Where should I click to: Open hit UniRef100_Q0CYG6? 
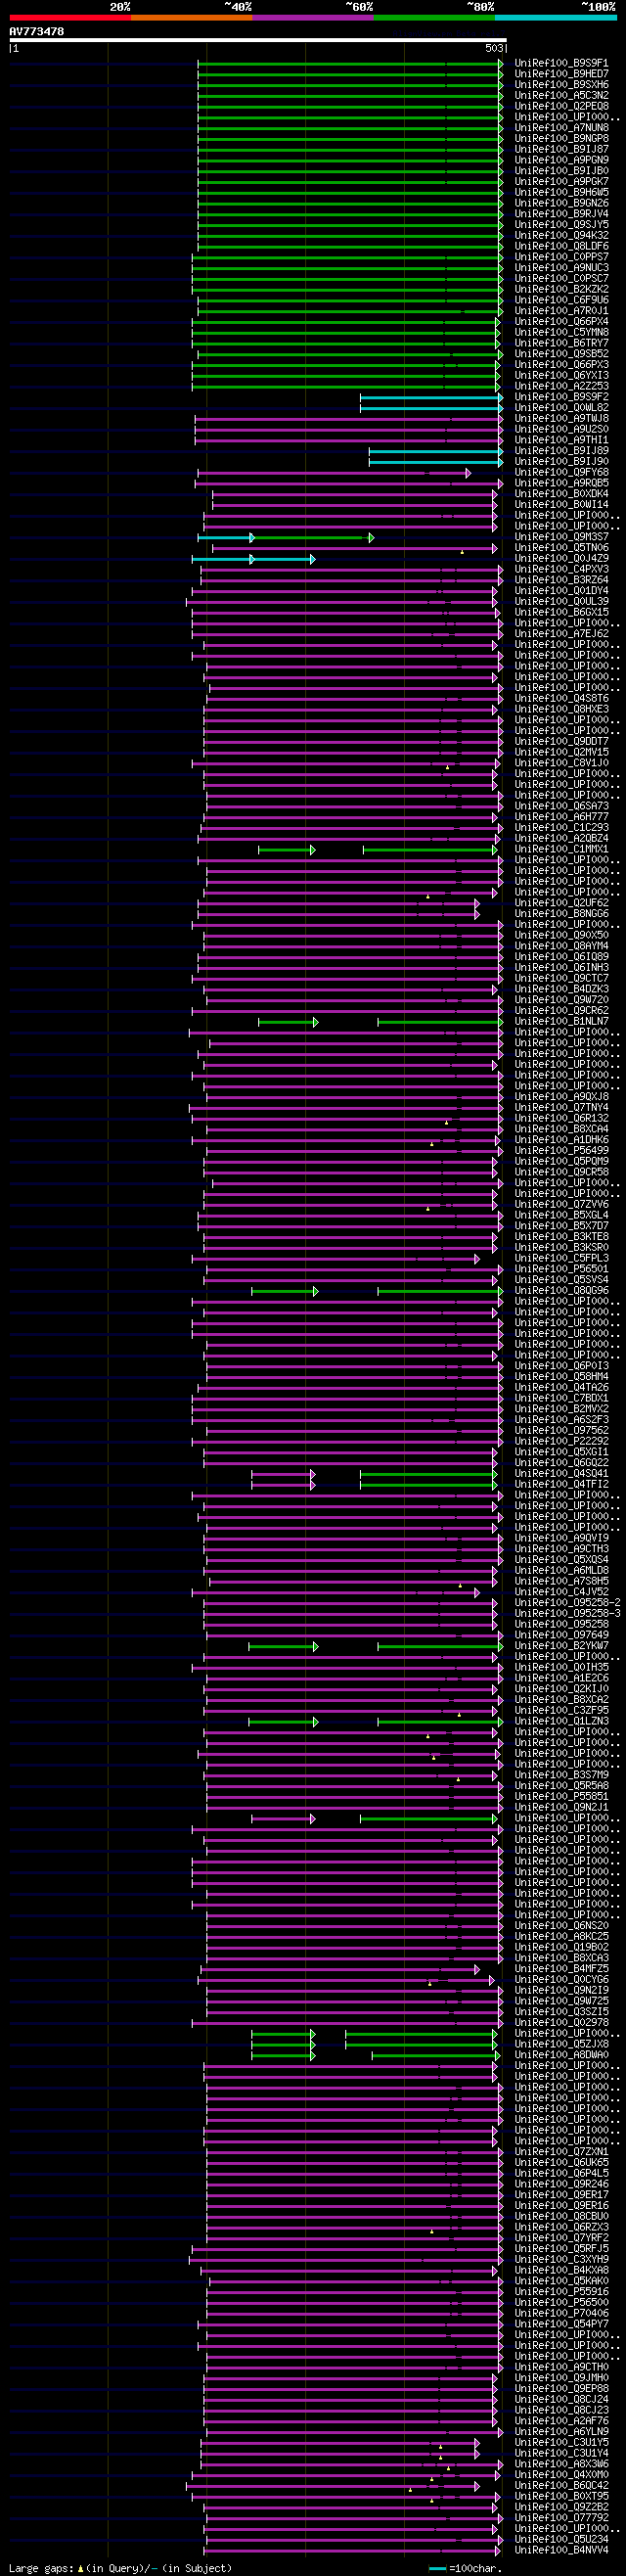click(x=561, y=1980)
